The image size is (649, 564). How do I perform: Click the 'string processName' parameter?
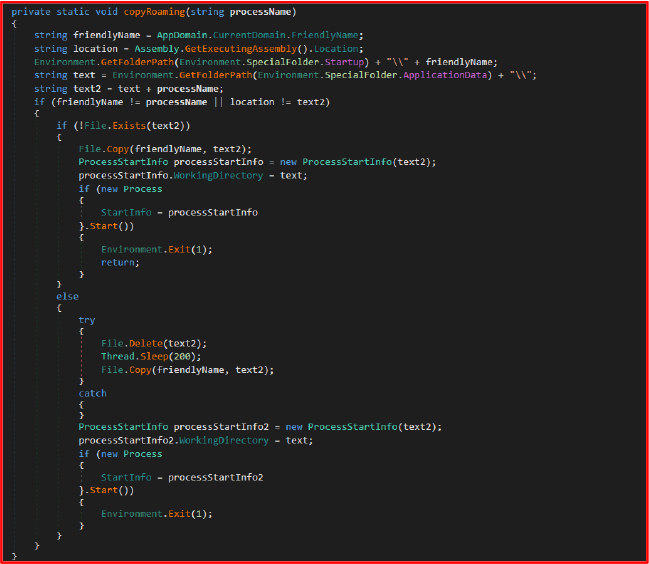pos(241,12)
